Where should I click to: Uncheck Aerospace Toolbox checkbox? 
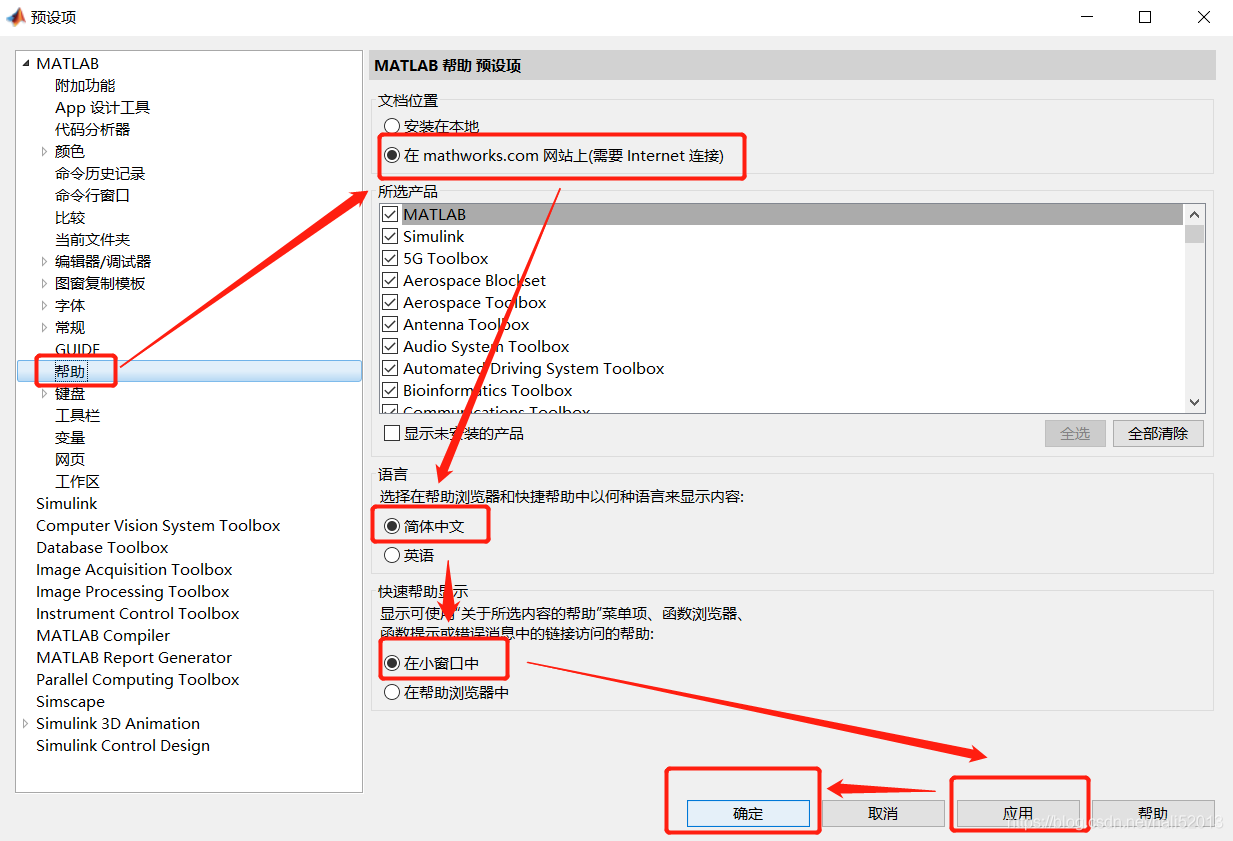tap(391, 302)
